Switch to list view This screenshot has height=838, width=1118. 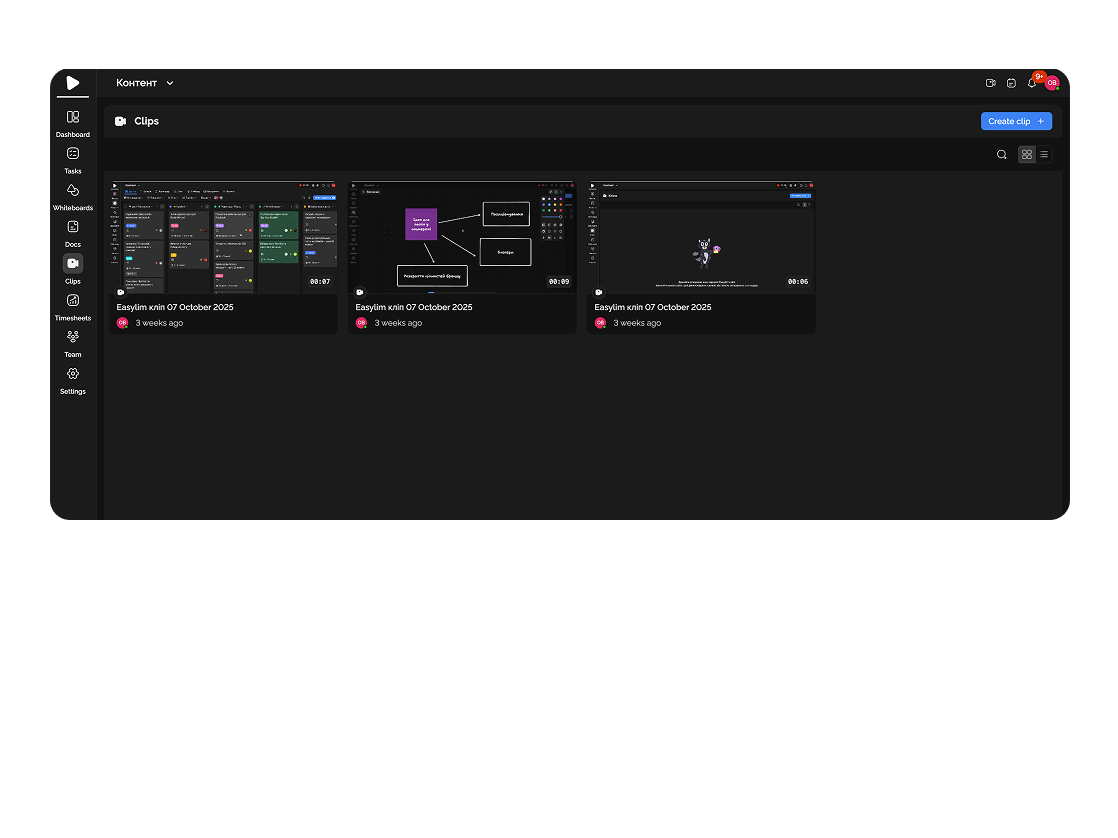point(1044,154)
